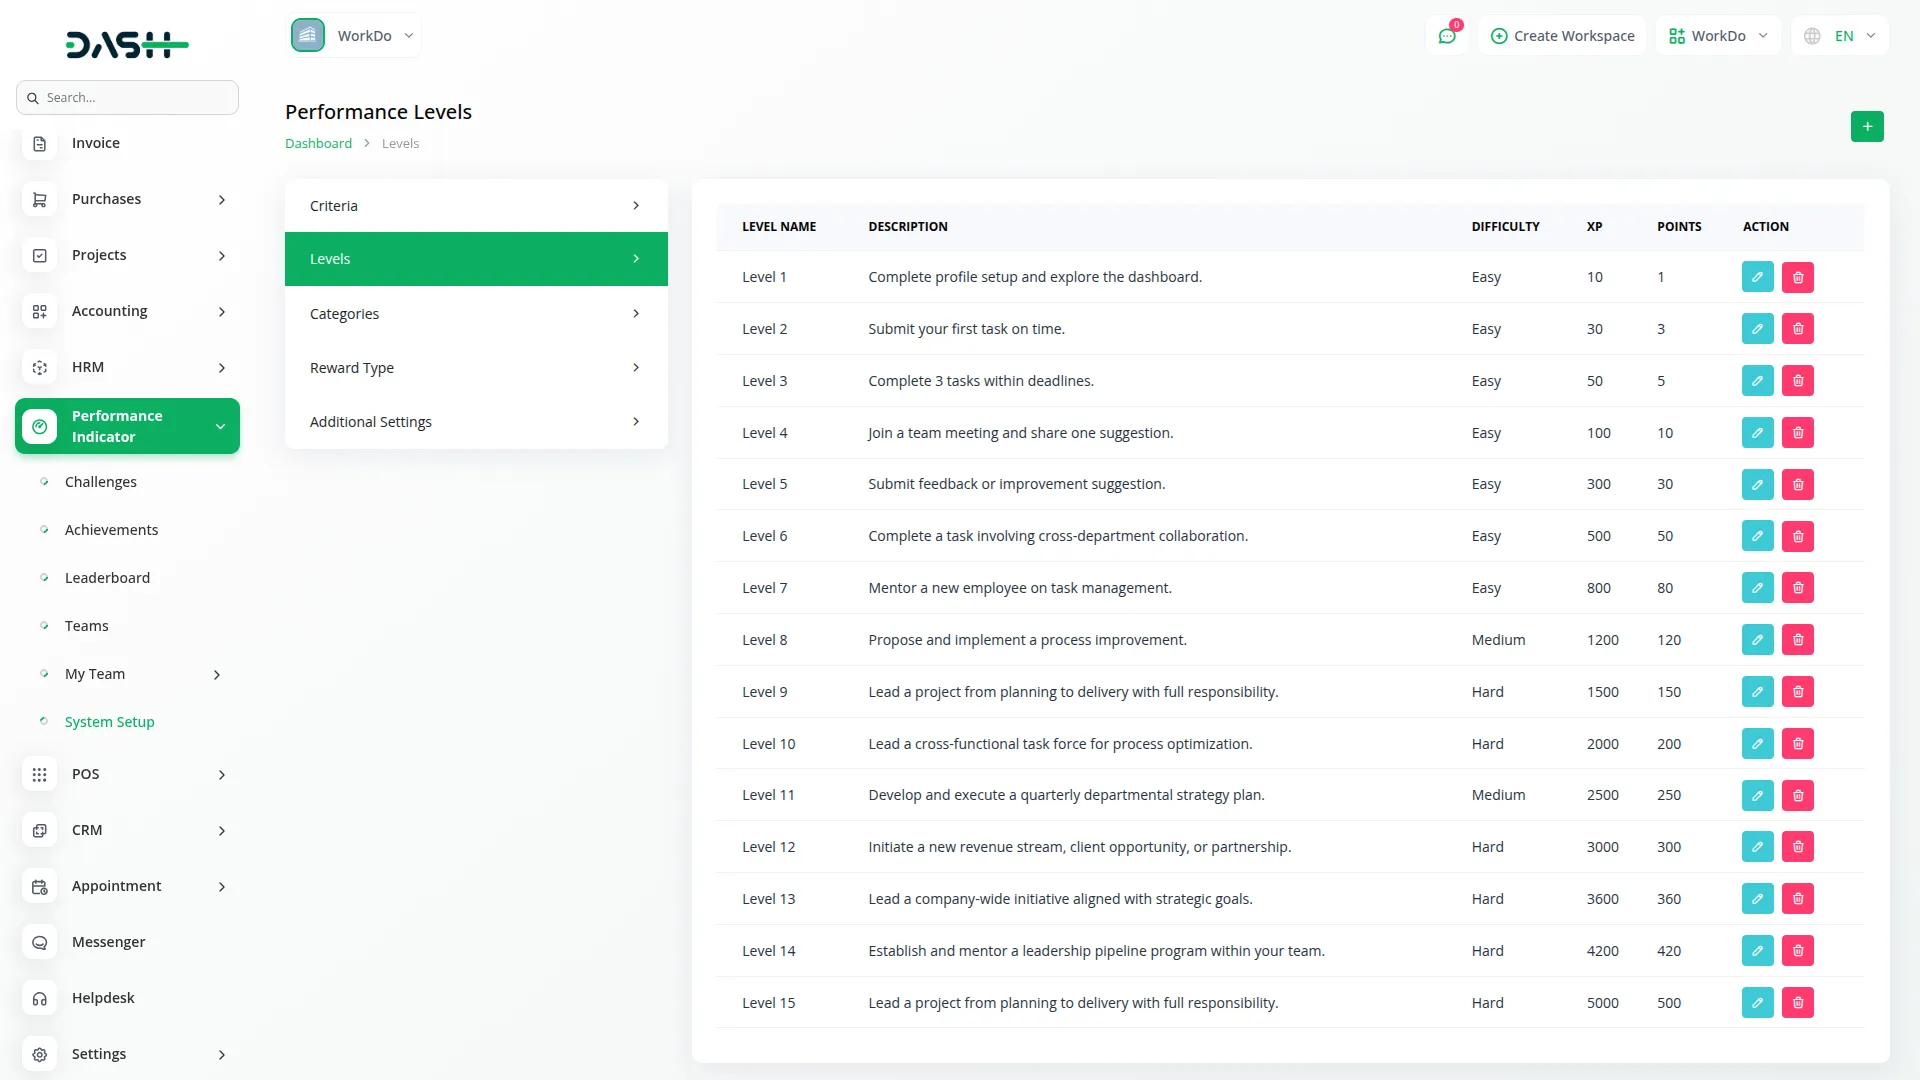Viewport: 1920px width, 1080px height.
Task: Click the Create Workspace button
Action: point(1561,35)
